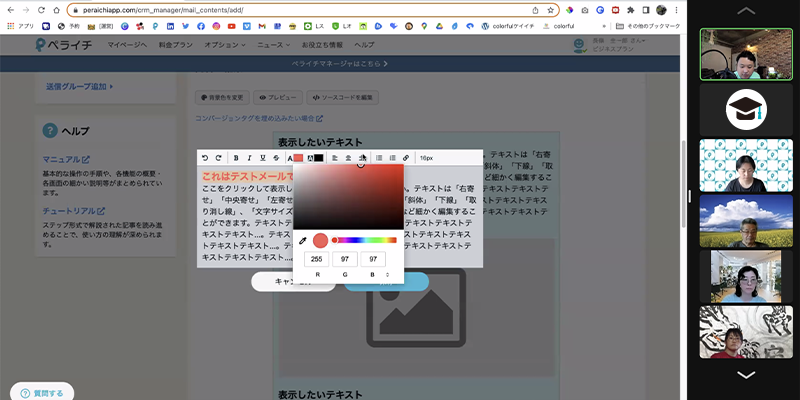This screenshot has width=800, height=400.
Task: Click the プレビュー button
Action: click(277, 98)
